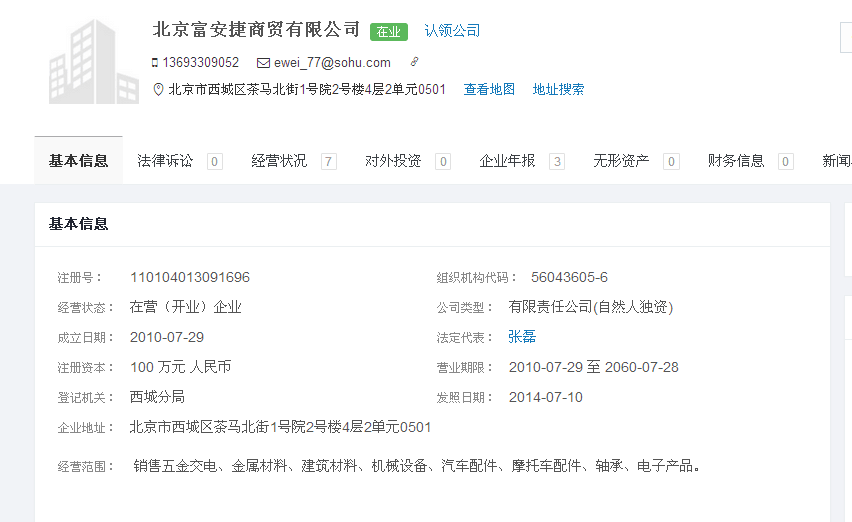
Task: Switch to the 法律诉讼 tab
Action: click(165, 161)
